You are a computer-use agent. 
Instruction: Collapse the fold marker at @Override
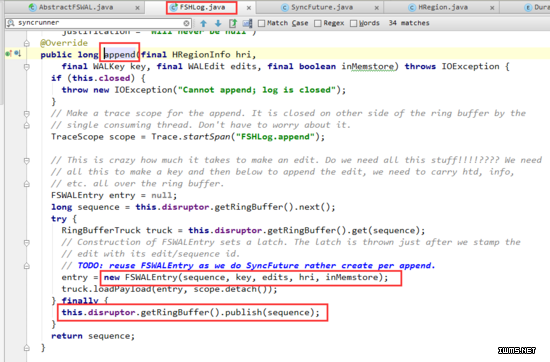tap(27, 43)
